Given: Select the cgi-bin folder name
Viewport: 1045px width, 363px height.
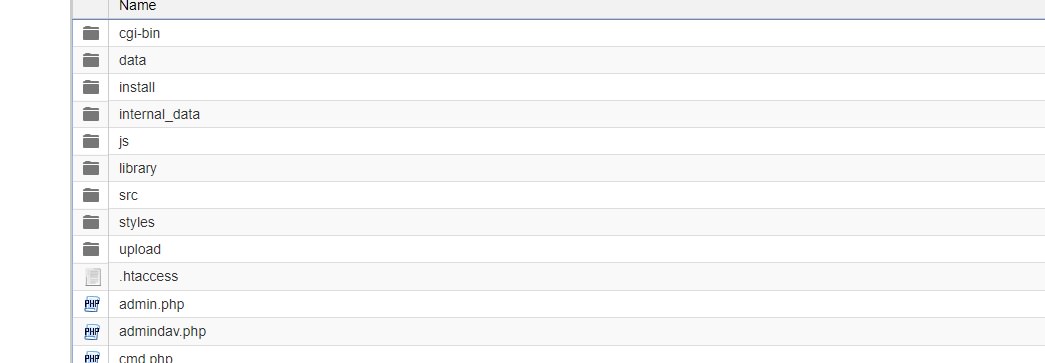Looking at the screenshot, I should 139,33.
